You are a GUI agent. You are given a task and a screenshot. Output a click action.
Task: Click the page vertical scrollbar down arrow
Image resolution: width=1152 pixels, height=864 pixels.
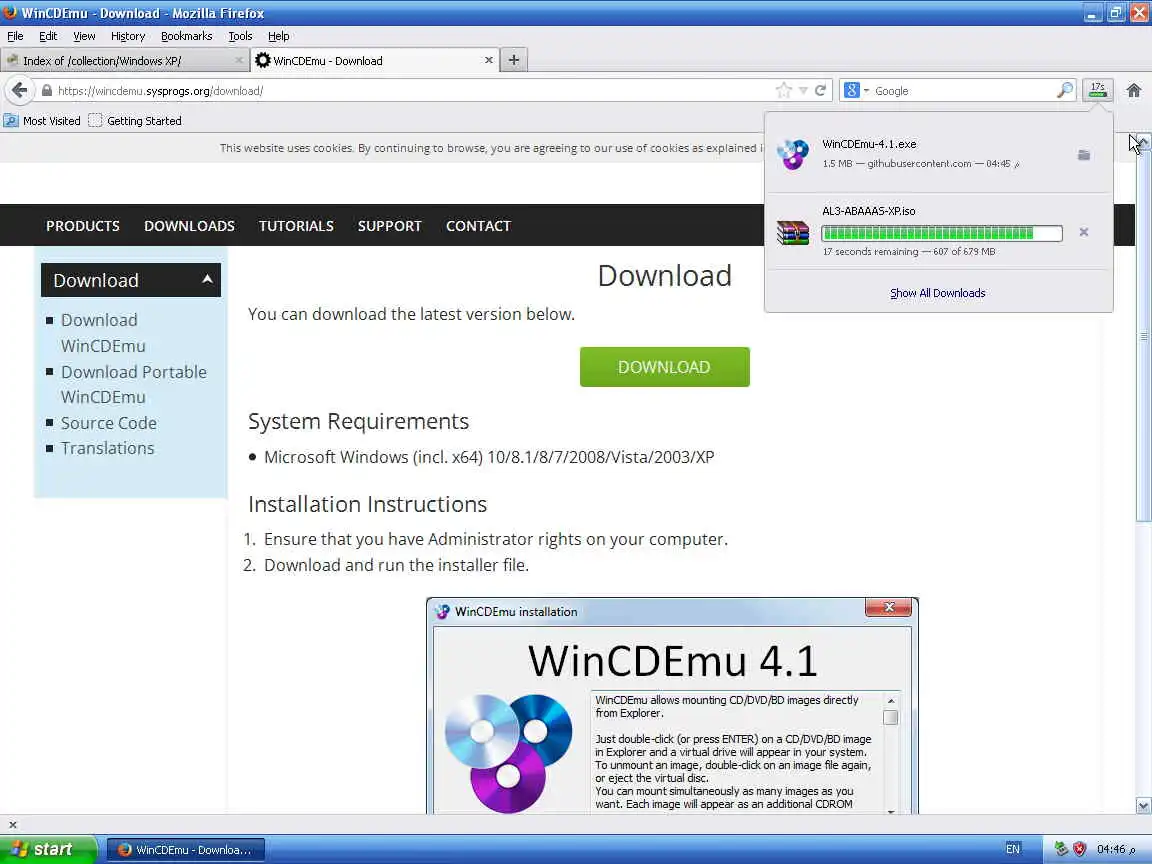1143,806
